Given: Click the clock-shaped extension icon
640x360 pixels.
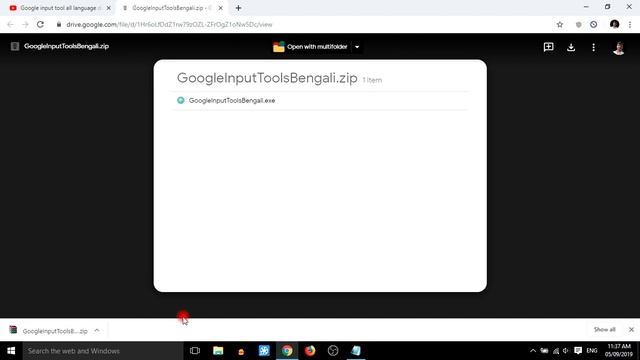Looking at the screenshot, I should [x=593, y=24].
